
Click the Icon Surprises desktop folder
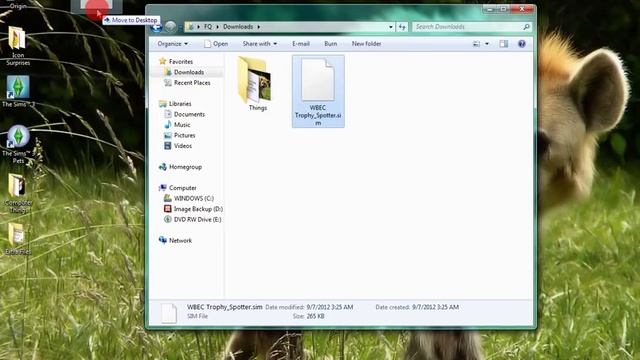18,46
